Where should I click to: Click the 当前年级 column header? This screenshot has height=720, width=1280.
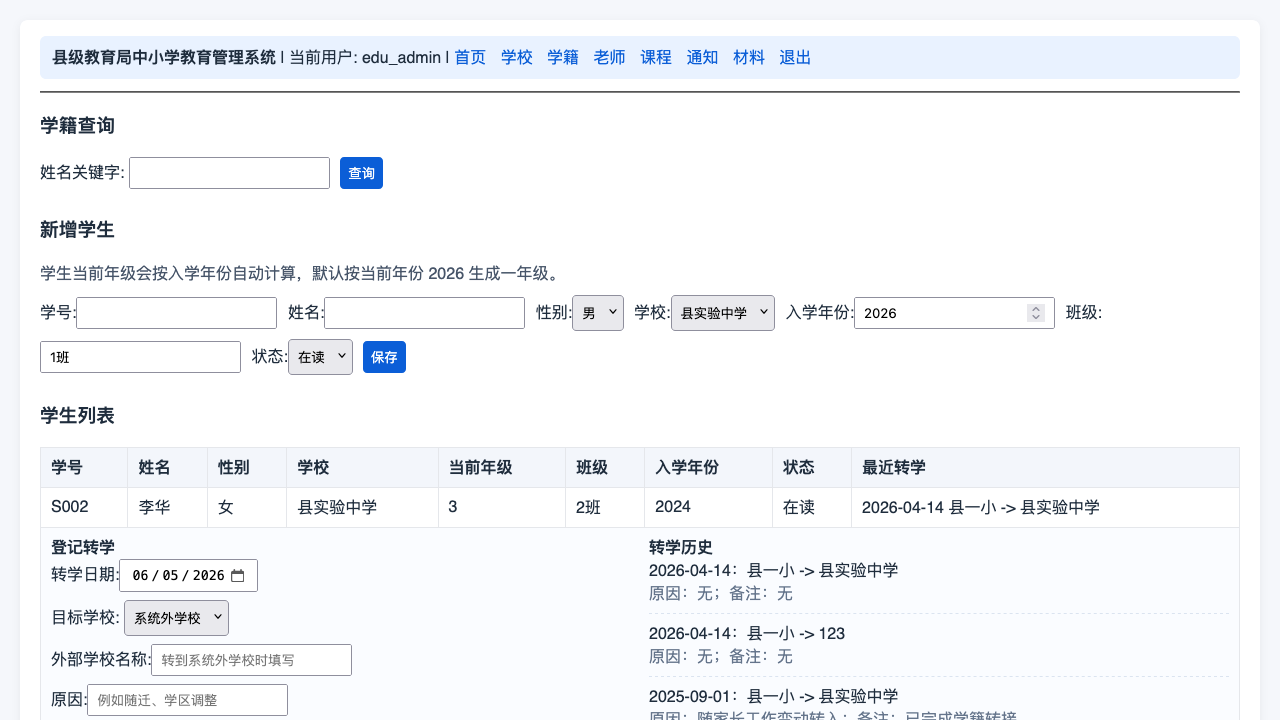[502, 467]
